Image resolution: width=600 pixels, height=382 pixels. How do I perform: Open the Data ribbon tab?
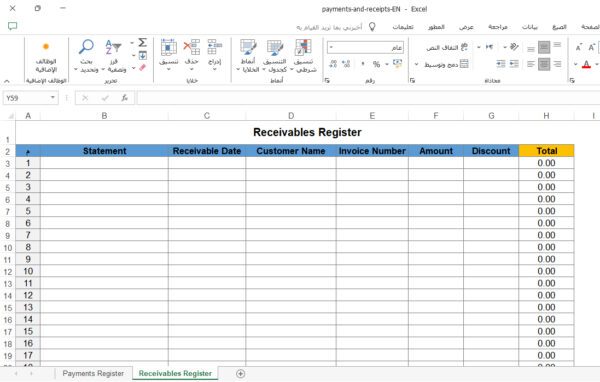tap(530, 27)
